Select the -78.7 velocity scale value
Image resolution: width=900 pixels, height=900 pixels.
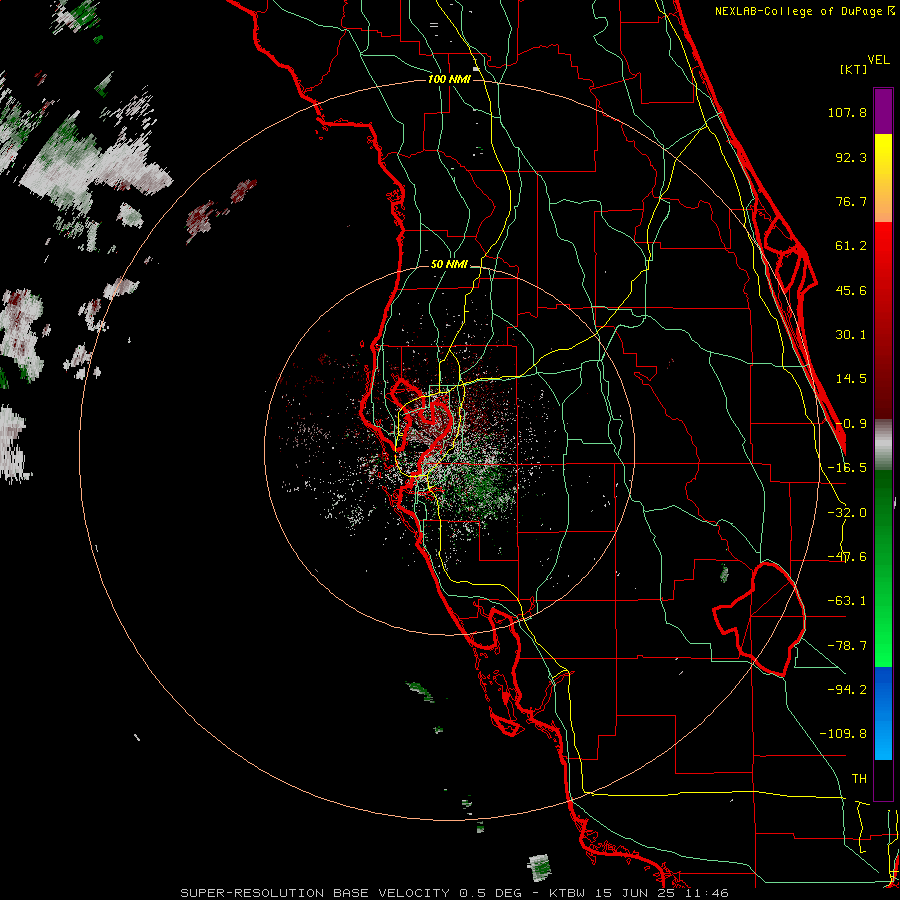pos(847,646)
